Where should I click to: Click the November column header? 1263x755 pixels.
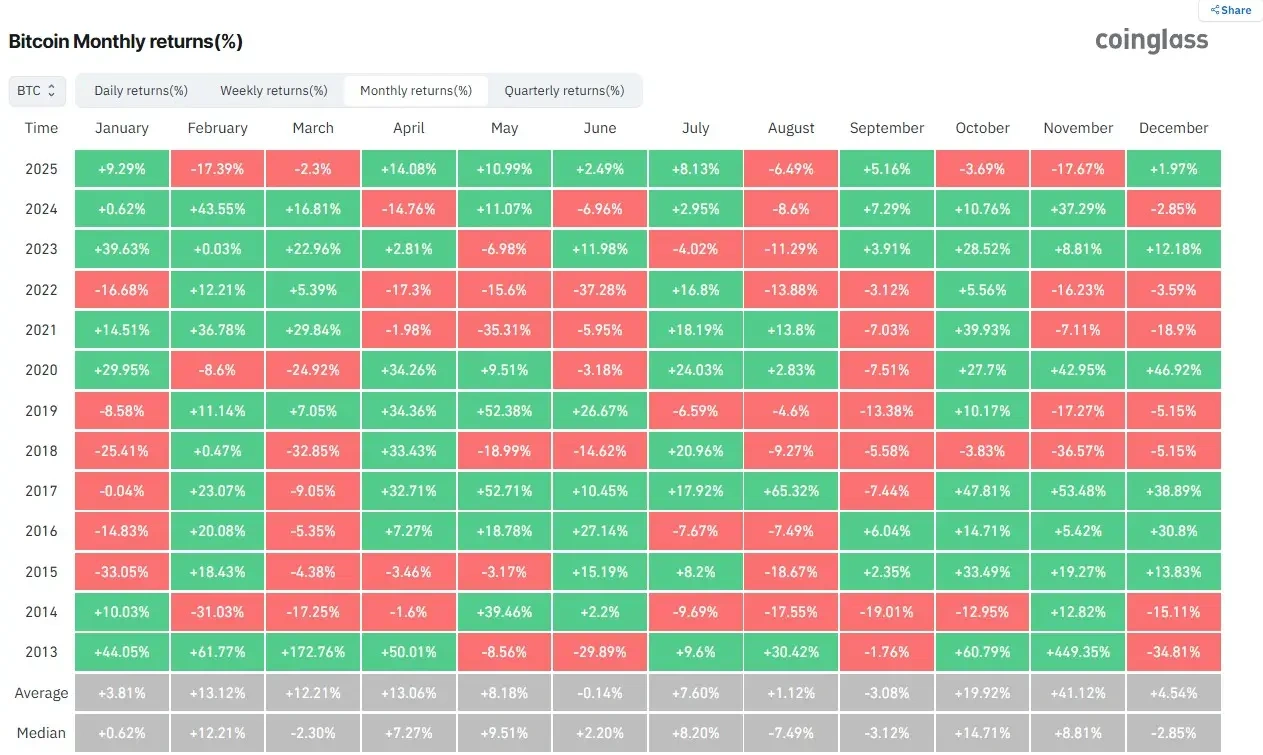(x=1078, y=128)
